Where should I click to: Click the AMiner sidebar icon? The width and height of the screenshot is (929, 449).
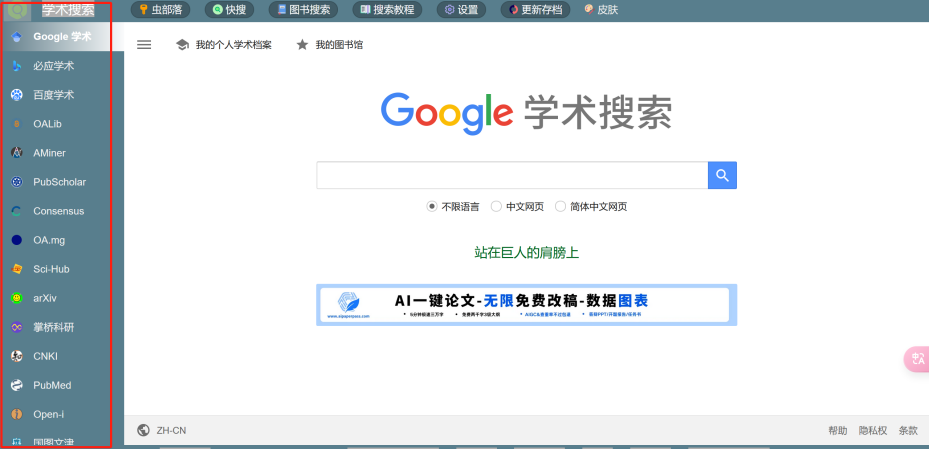(x=17, y=153)
